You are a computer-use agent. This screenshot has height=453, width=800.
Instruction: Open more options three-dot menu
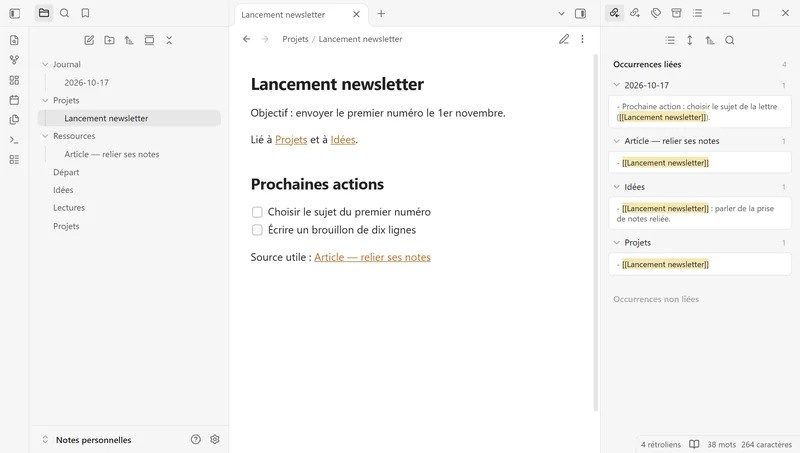(582, 39)
